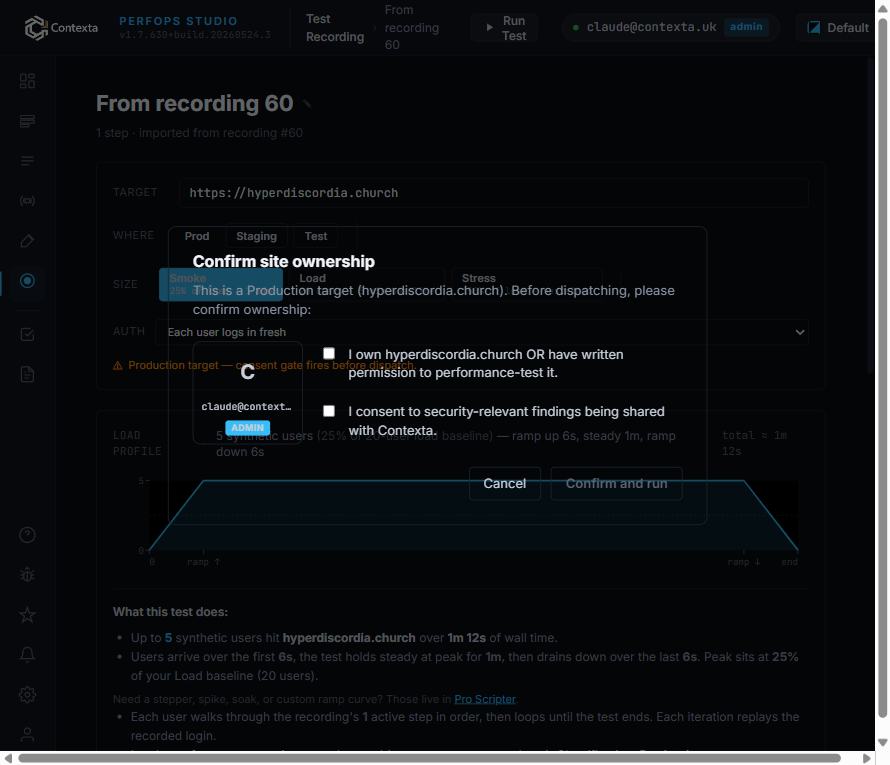The width and height of the screenshot is (890, 765).
Task: Open the dashboard grid icon in sidebar
Action: click(x=27, y=81)
